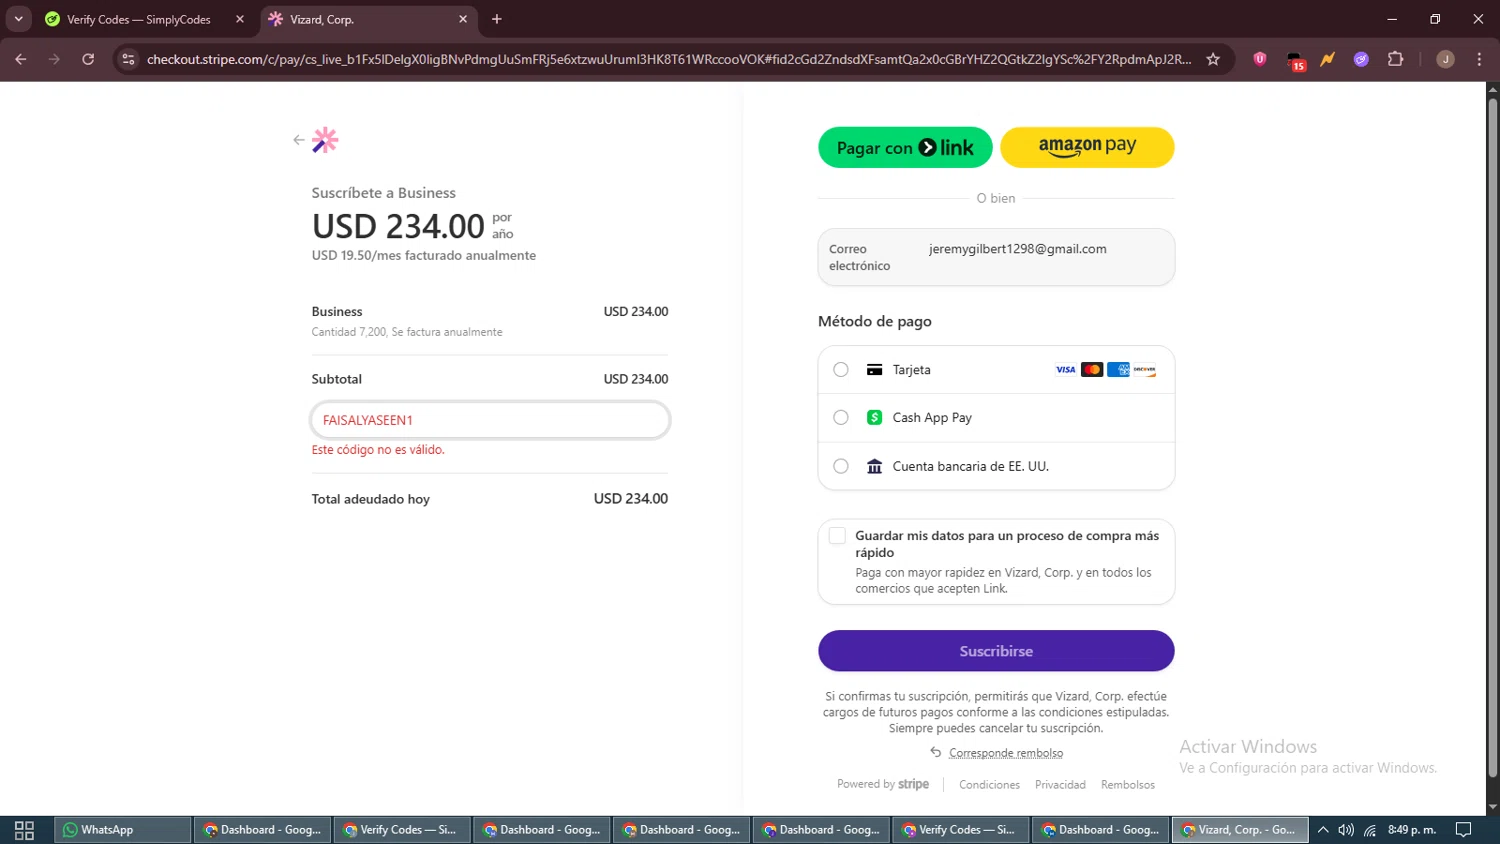The height and width of the screenshot is (844, 1500).
Task: Click the volume speaker tray icon
Action: point(1346,830)
